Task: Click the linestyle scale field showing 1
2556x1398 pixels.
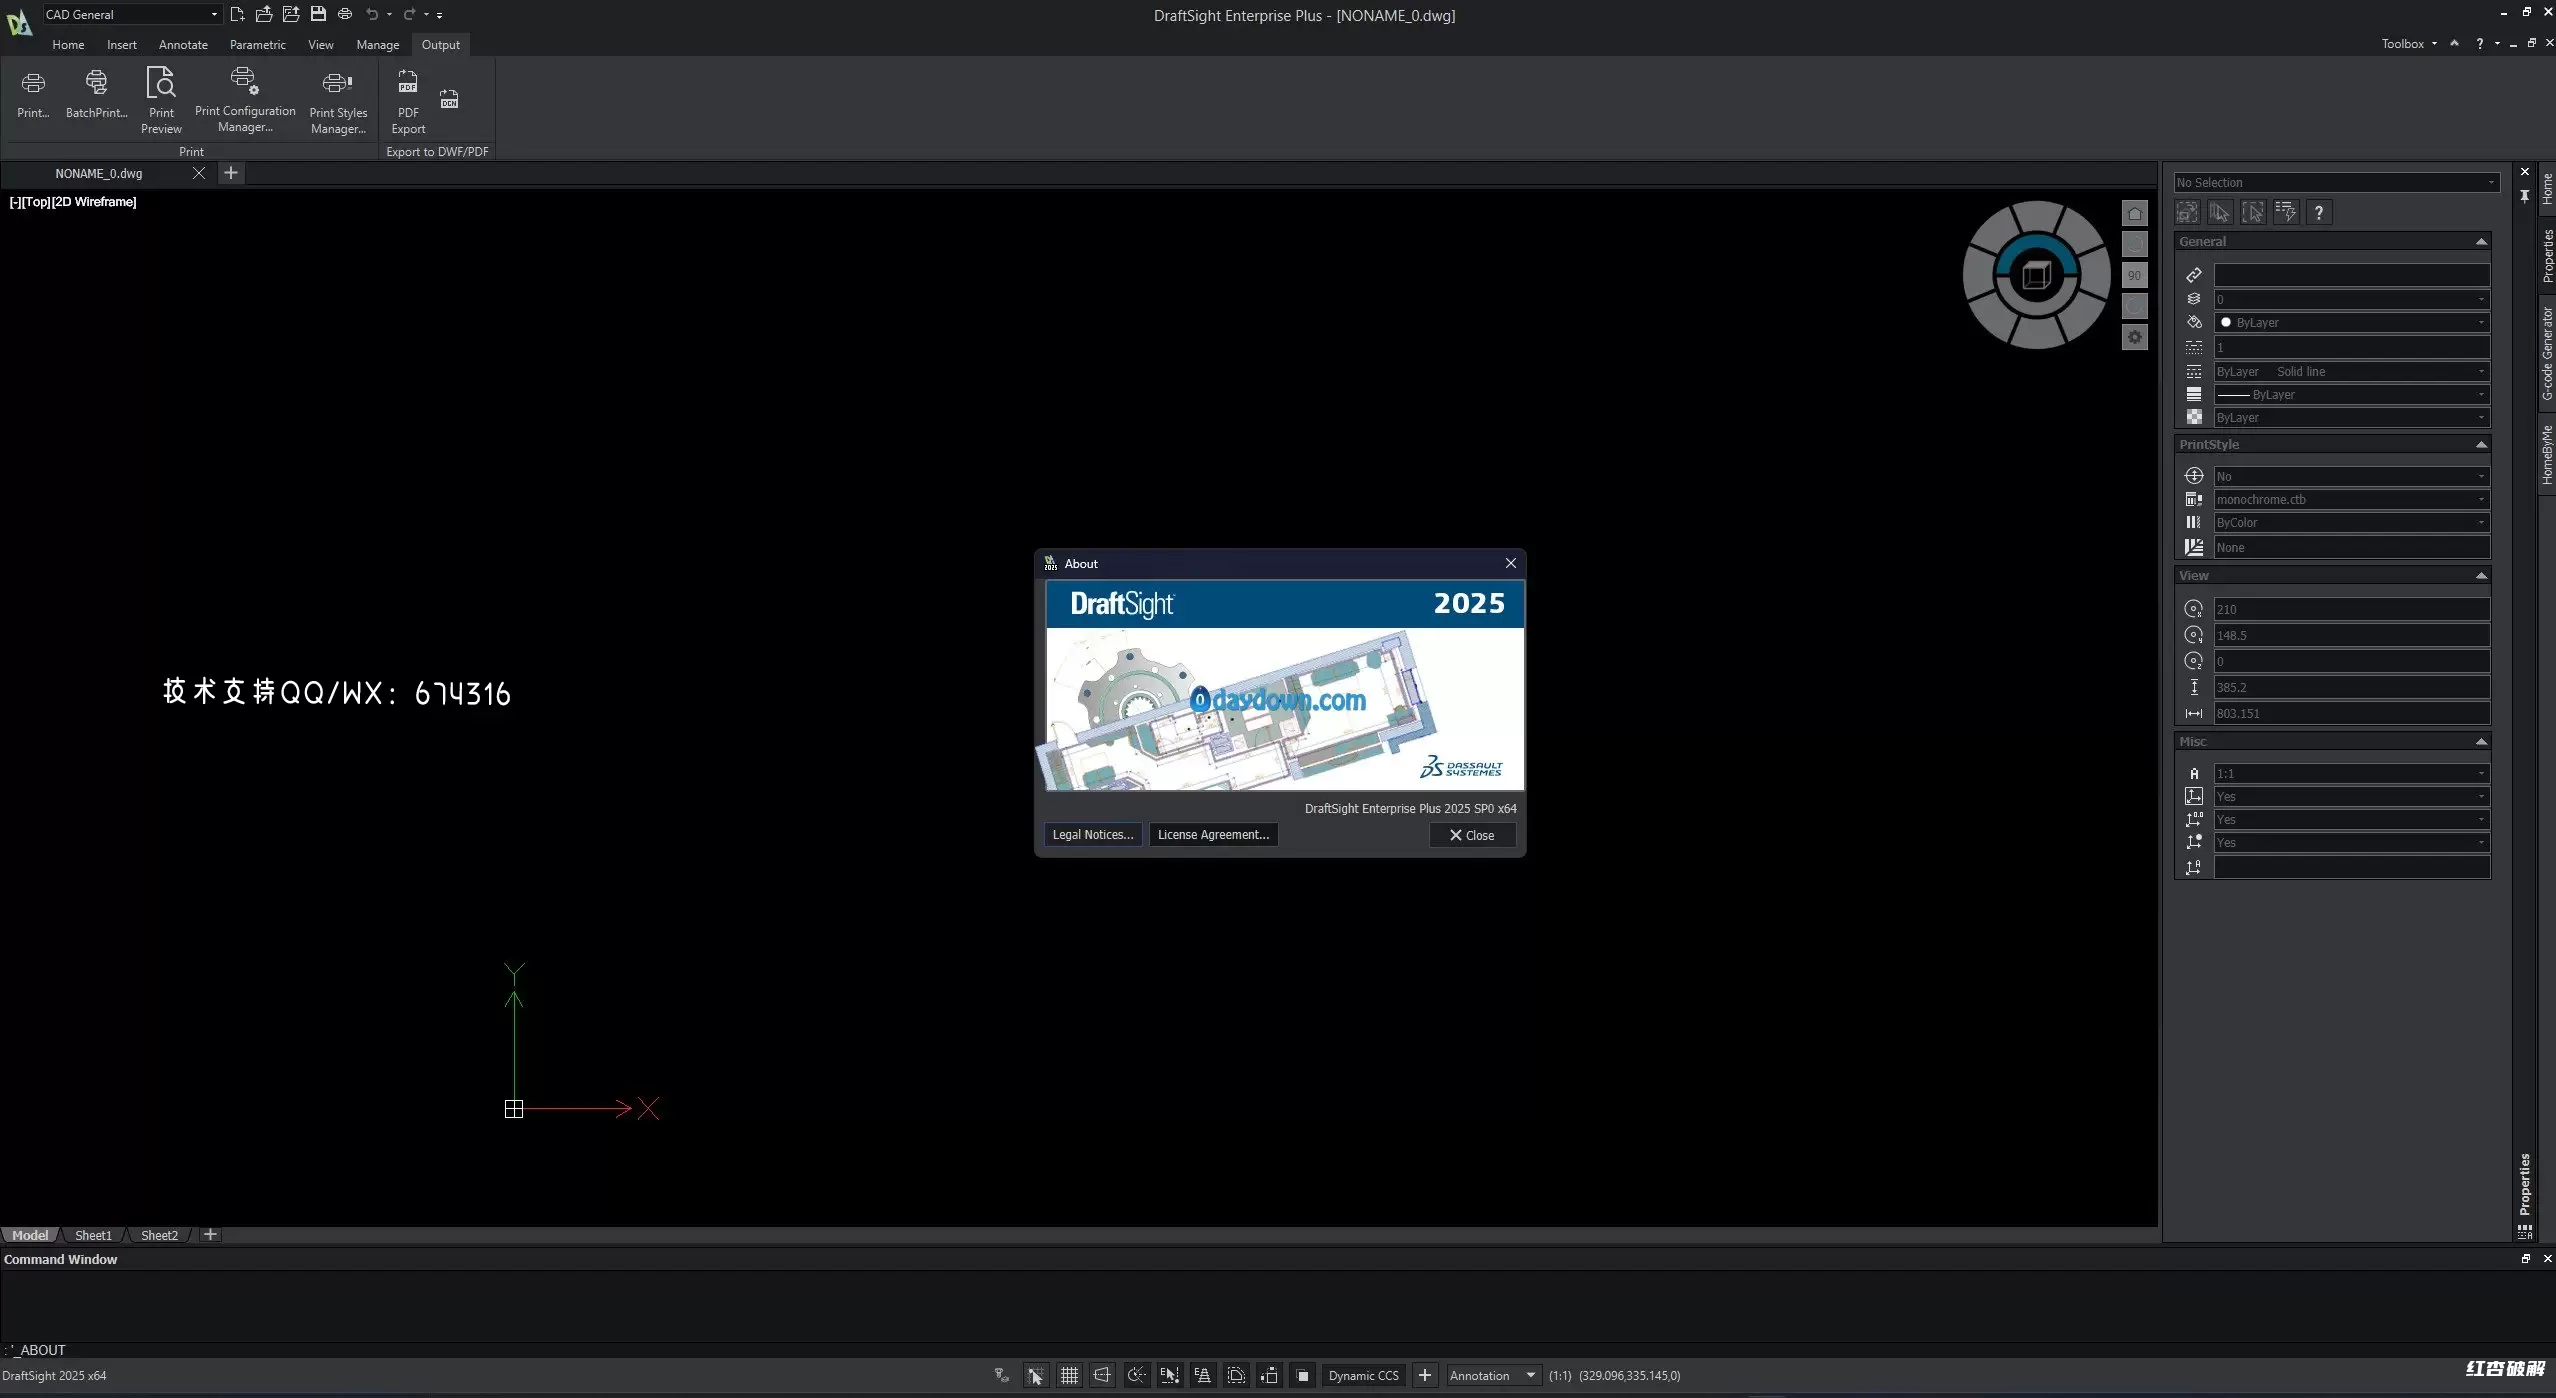Action: click(x=2351, y=347)
